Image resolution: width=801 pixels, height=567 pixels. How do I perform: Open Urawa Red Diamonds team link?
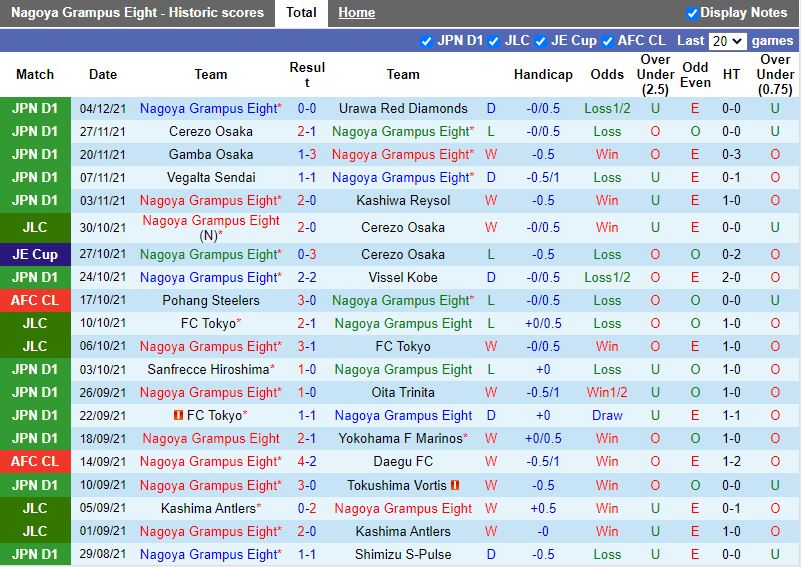(x=403, y=108)
